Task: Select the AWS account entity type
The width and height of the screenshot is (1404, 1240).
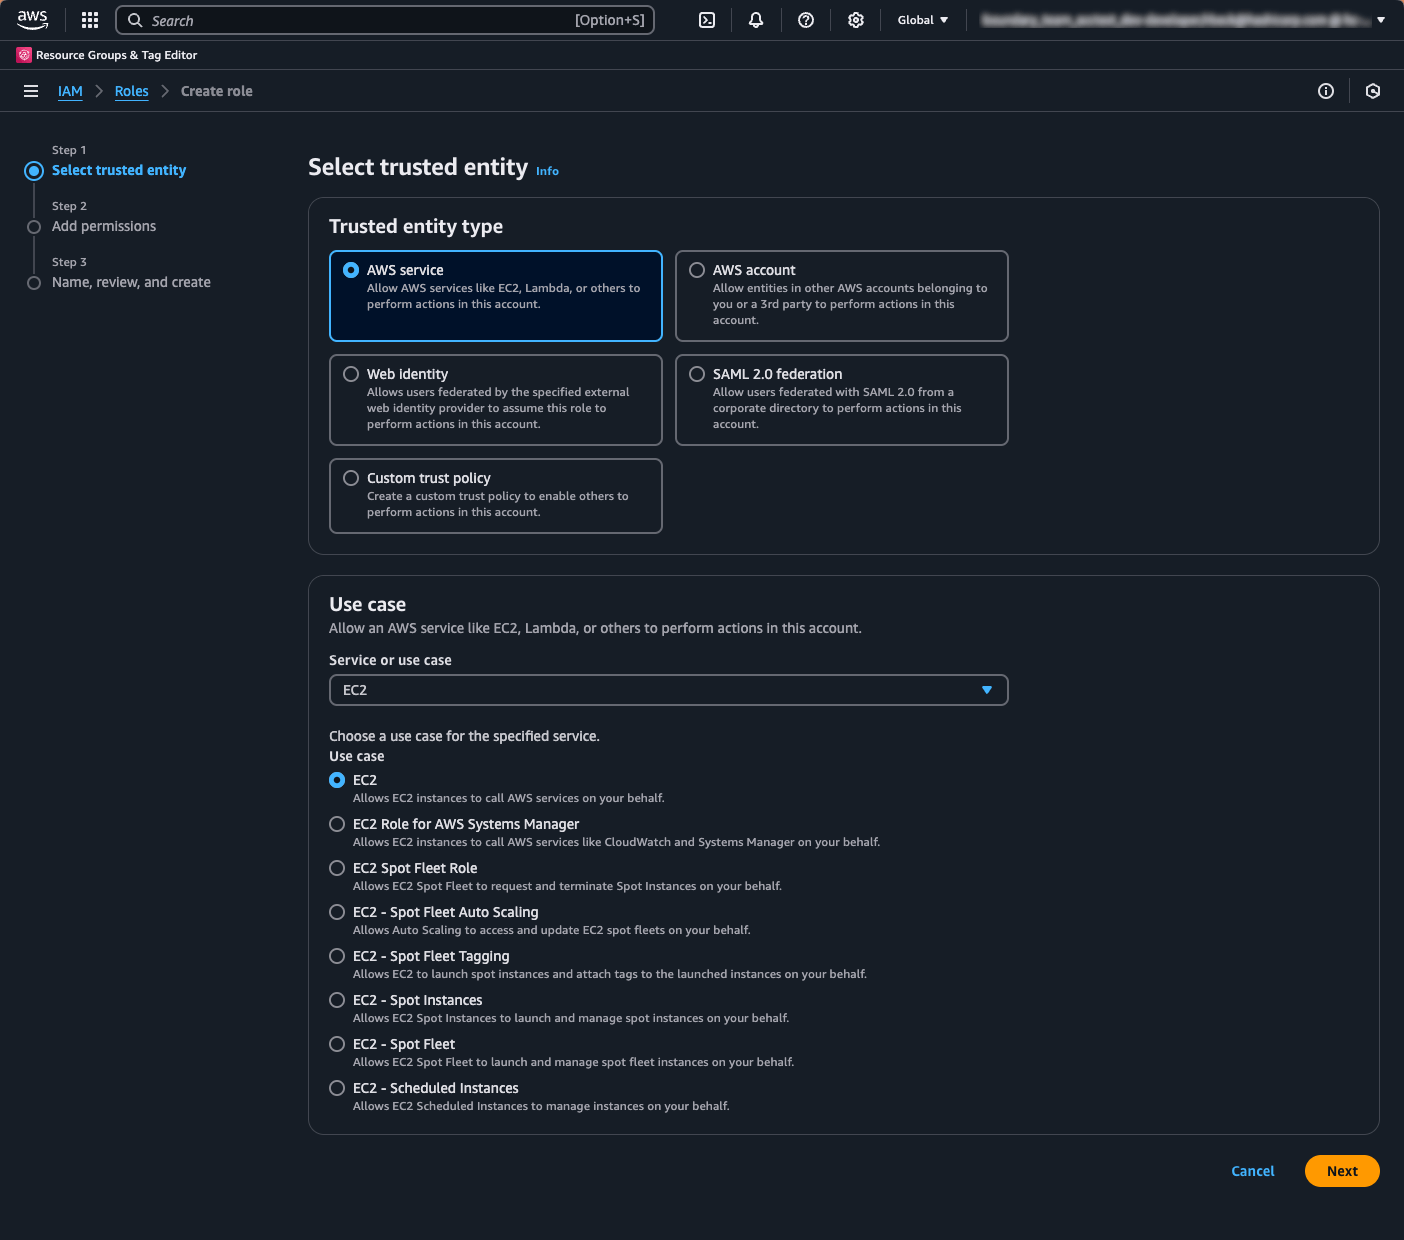Action: coord(842,296)
